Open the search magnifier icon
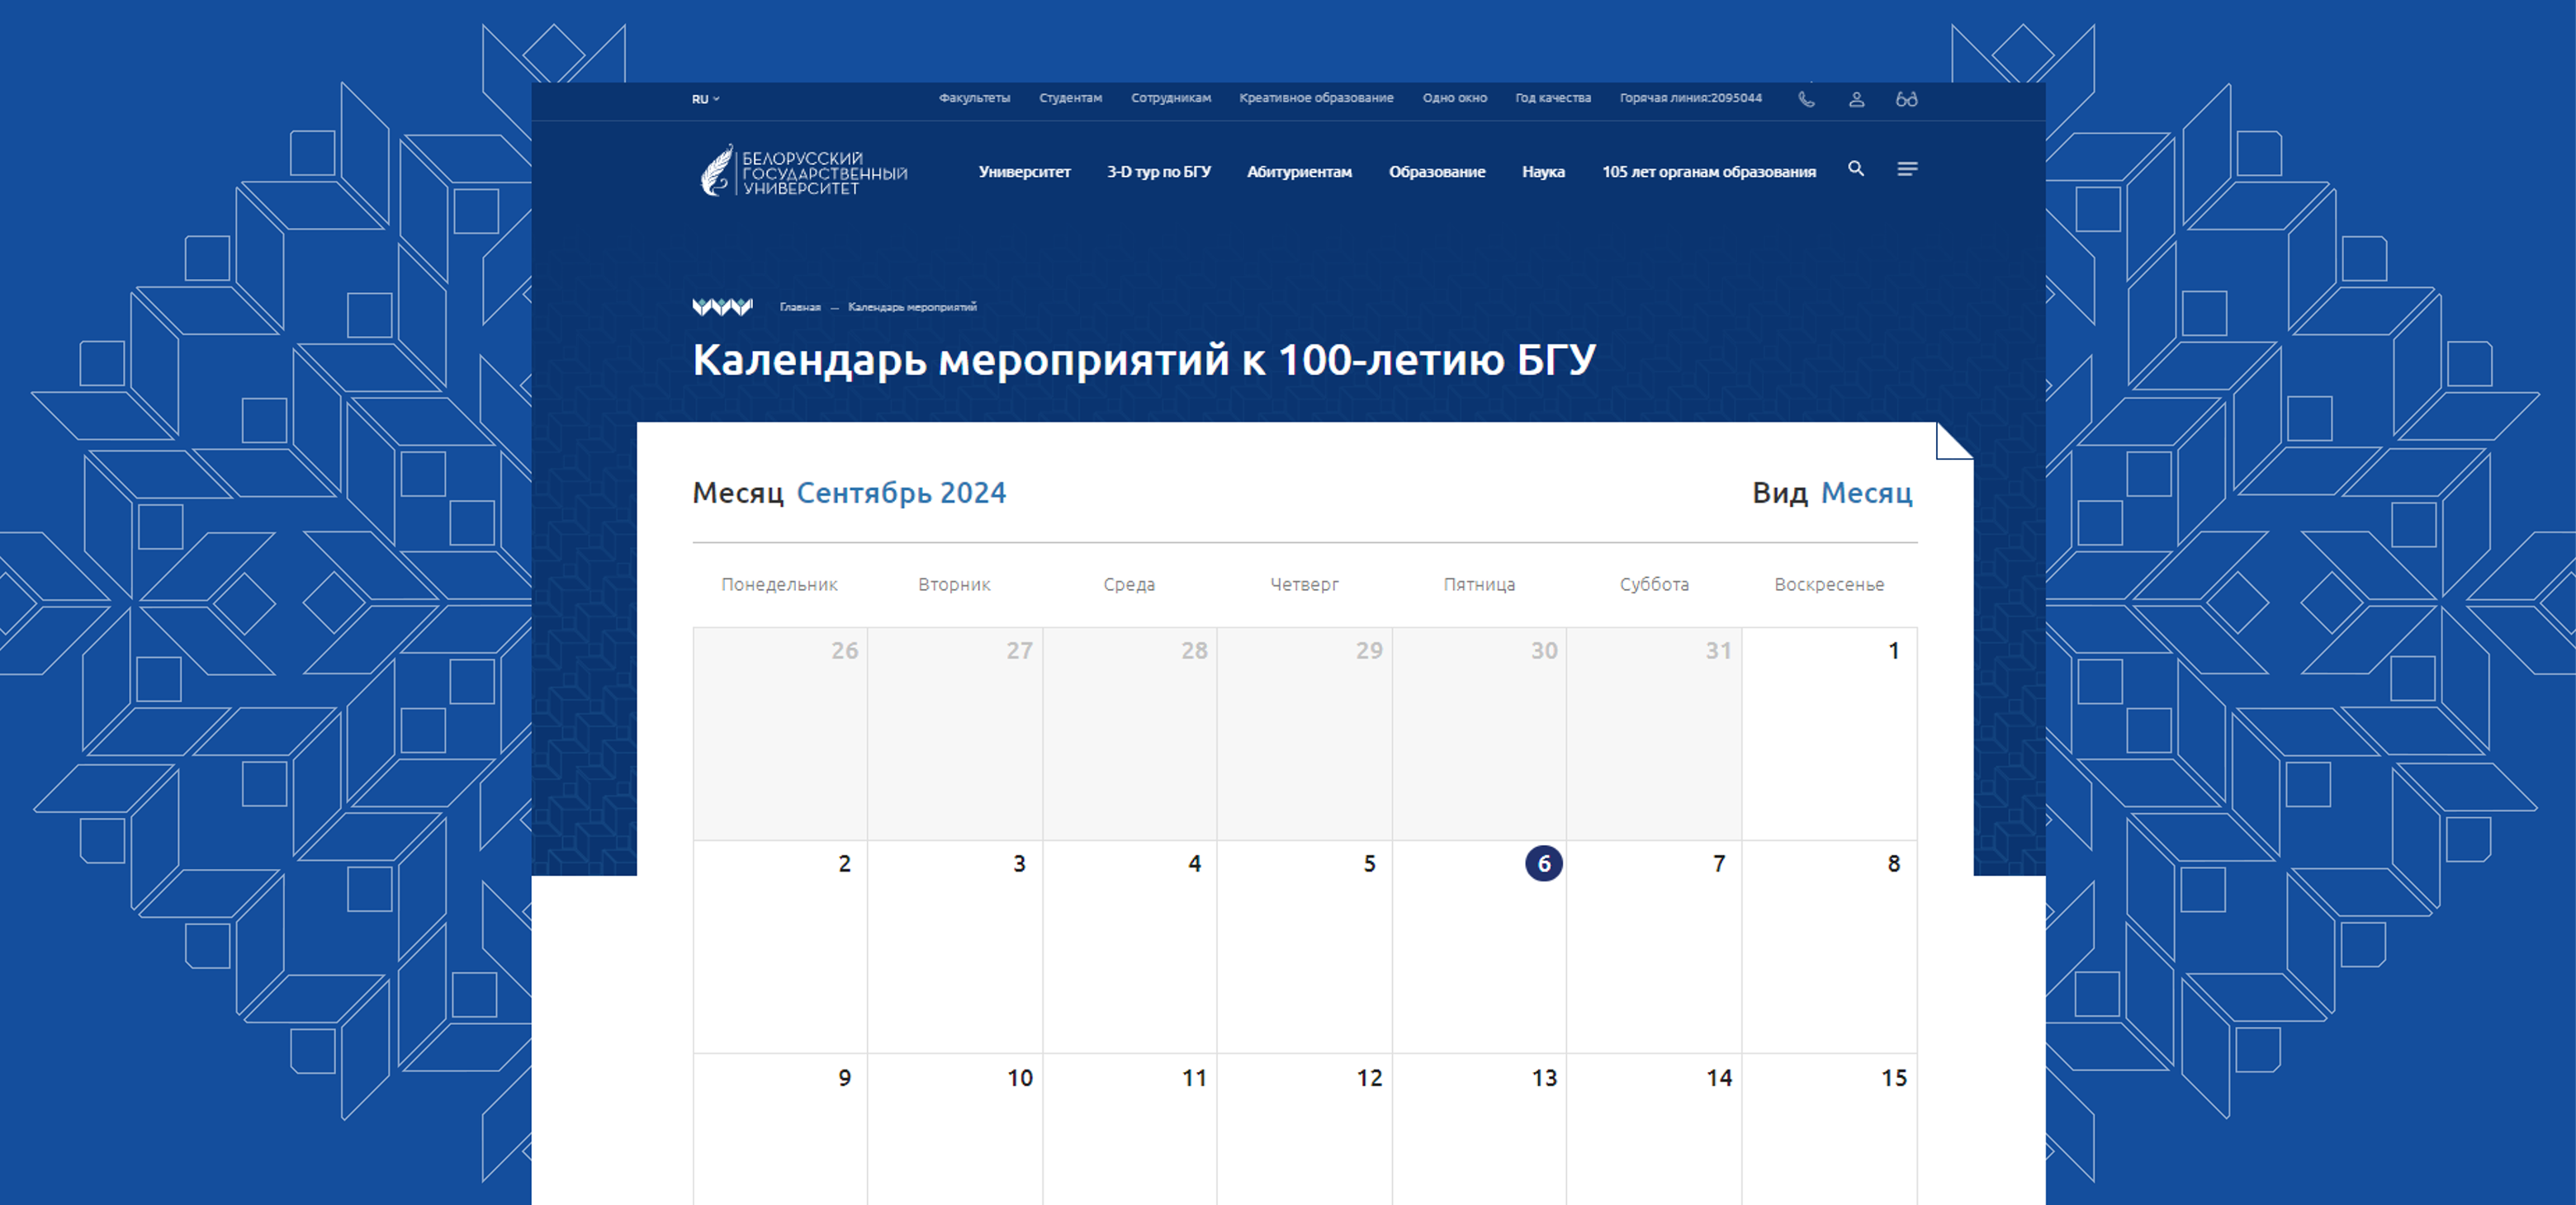This screenshot has width=2576, height=1205. pos(1856,169)
